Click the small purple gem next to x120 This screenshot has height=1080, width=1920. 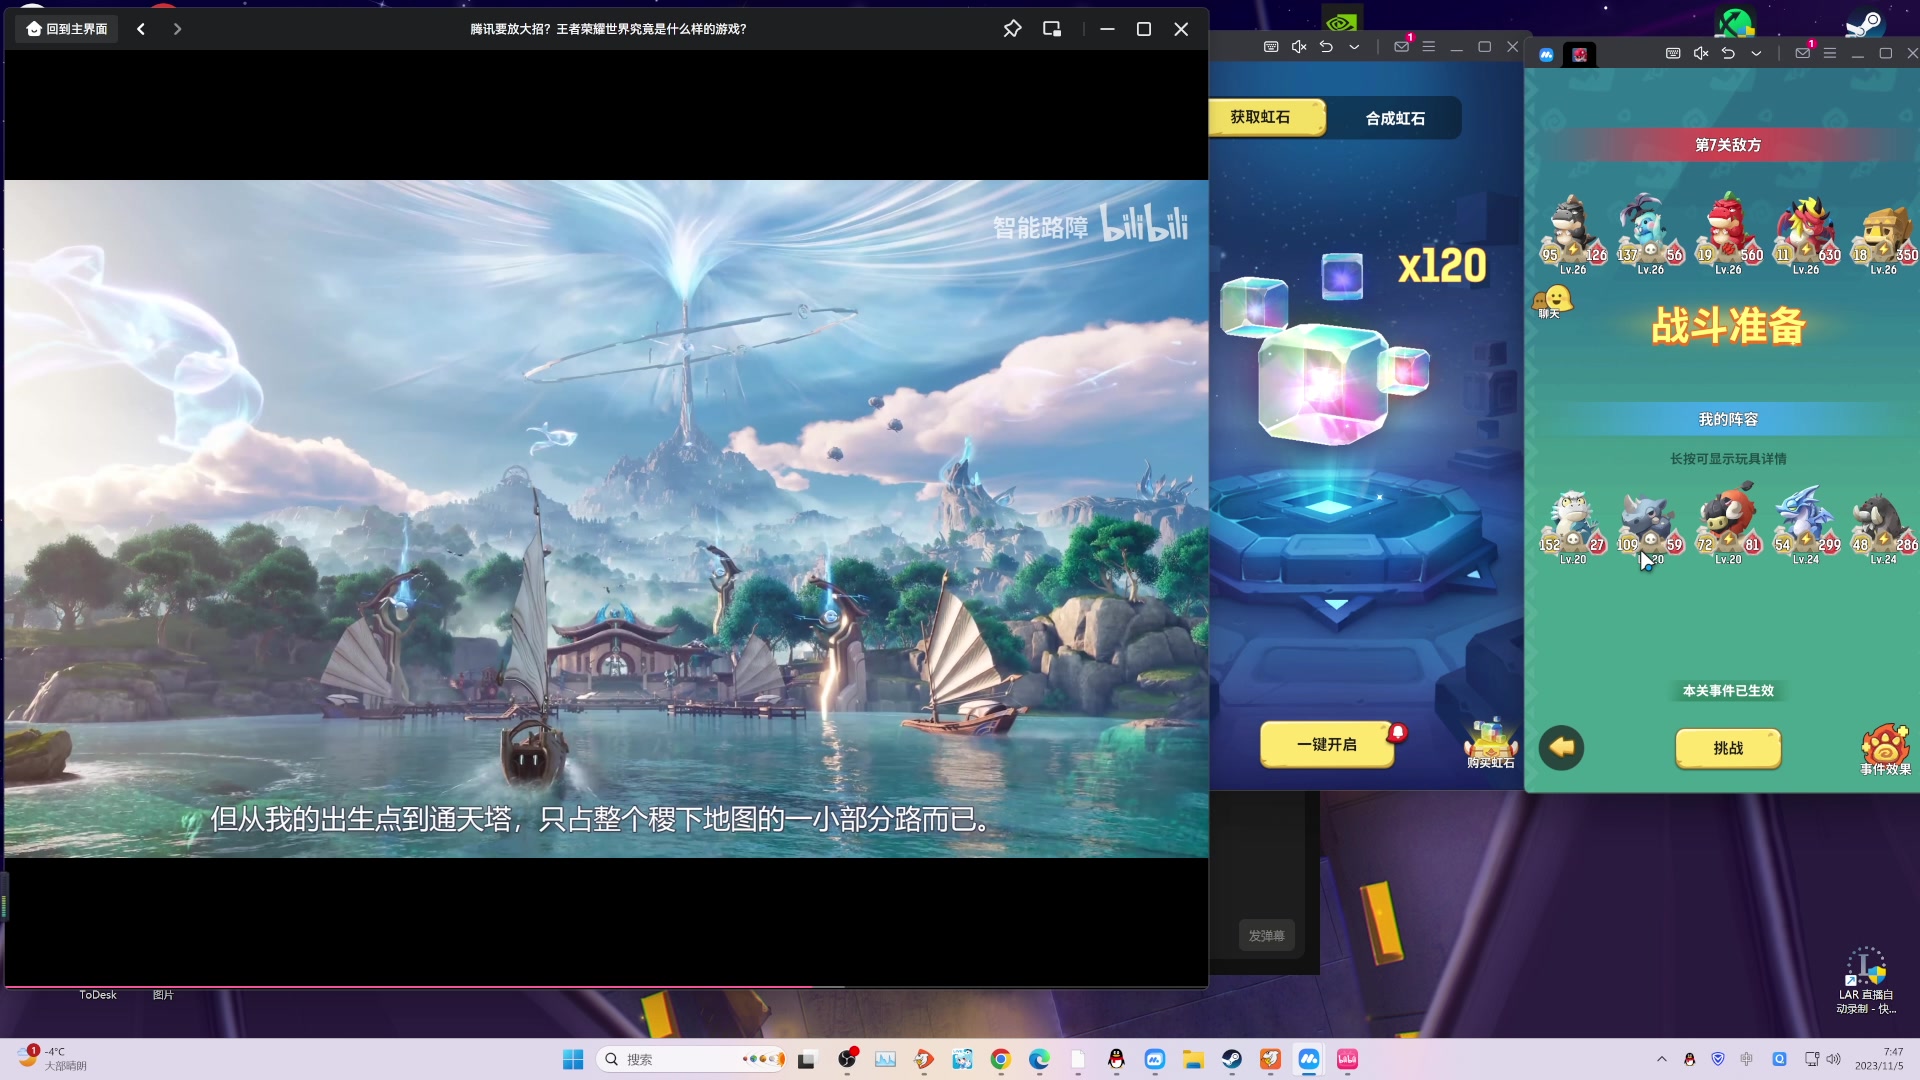[x=1342, y=276]
